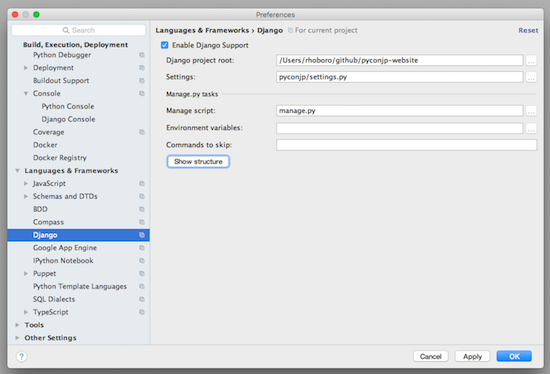This screenshot has width=550, height=374.
Task: Click the project-level icon beside Compass
Action: 142,222
